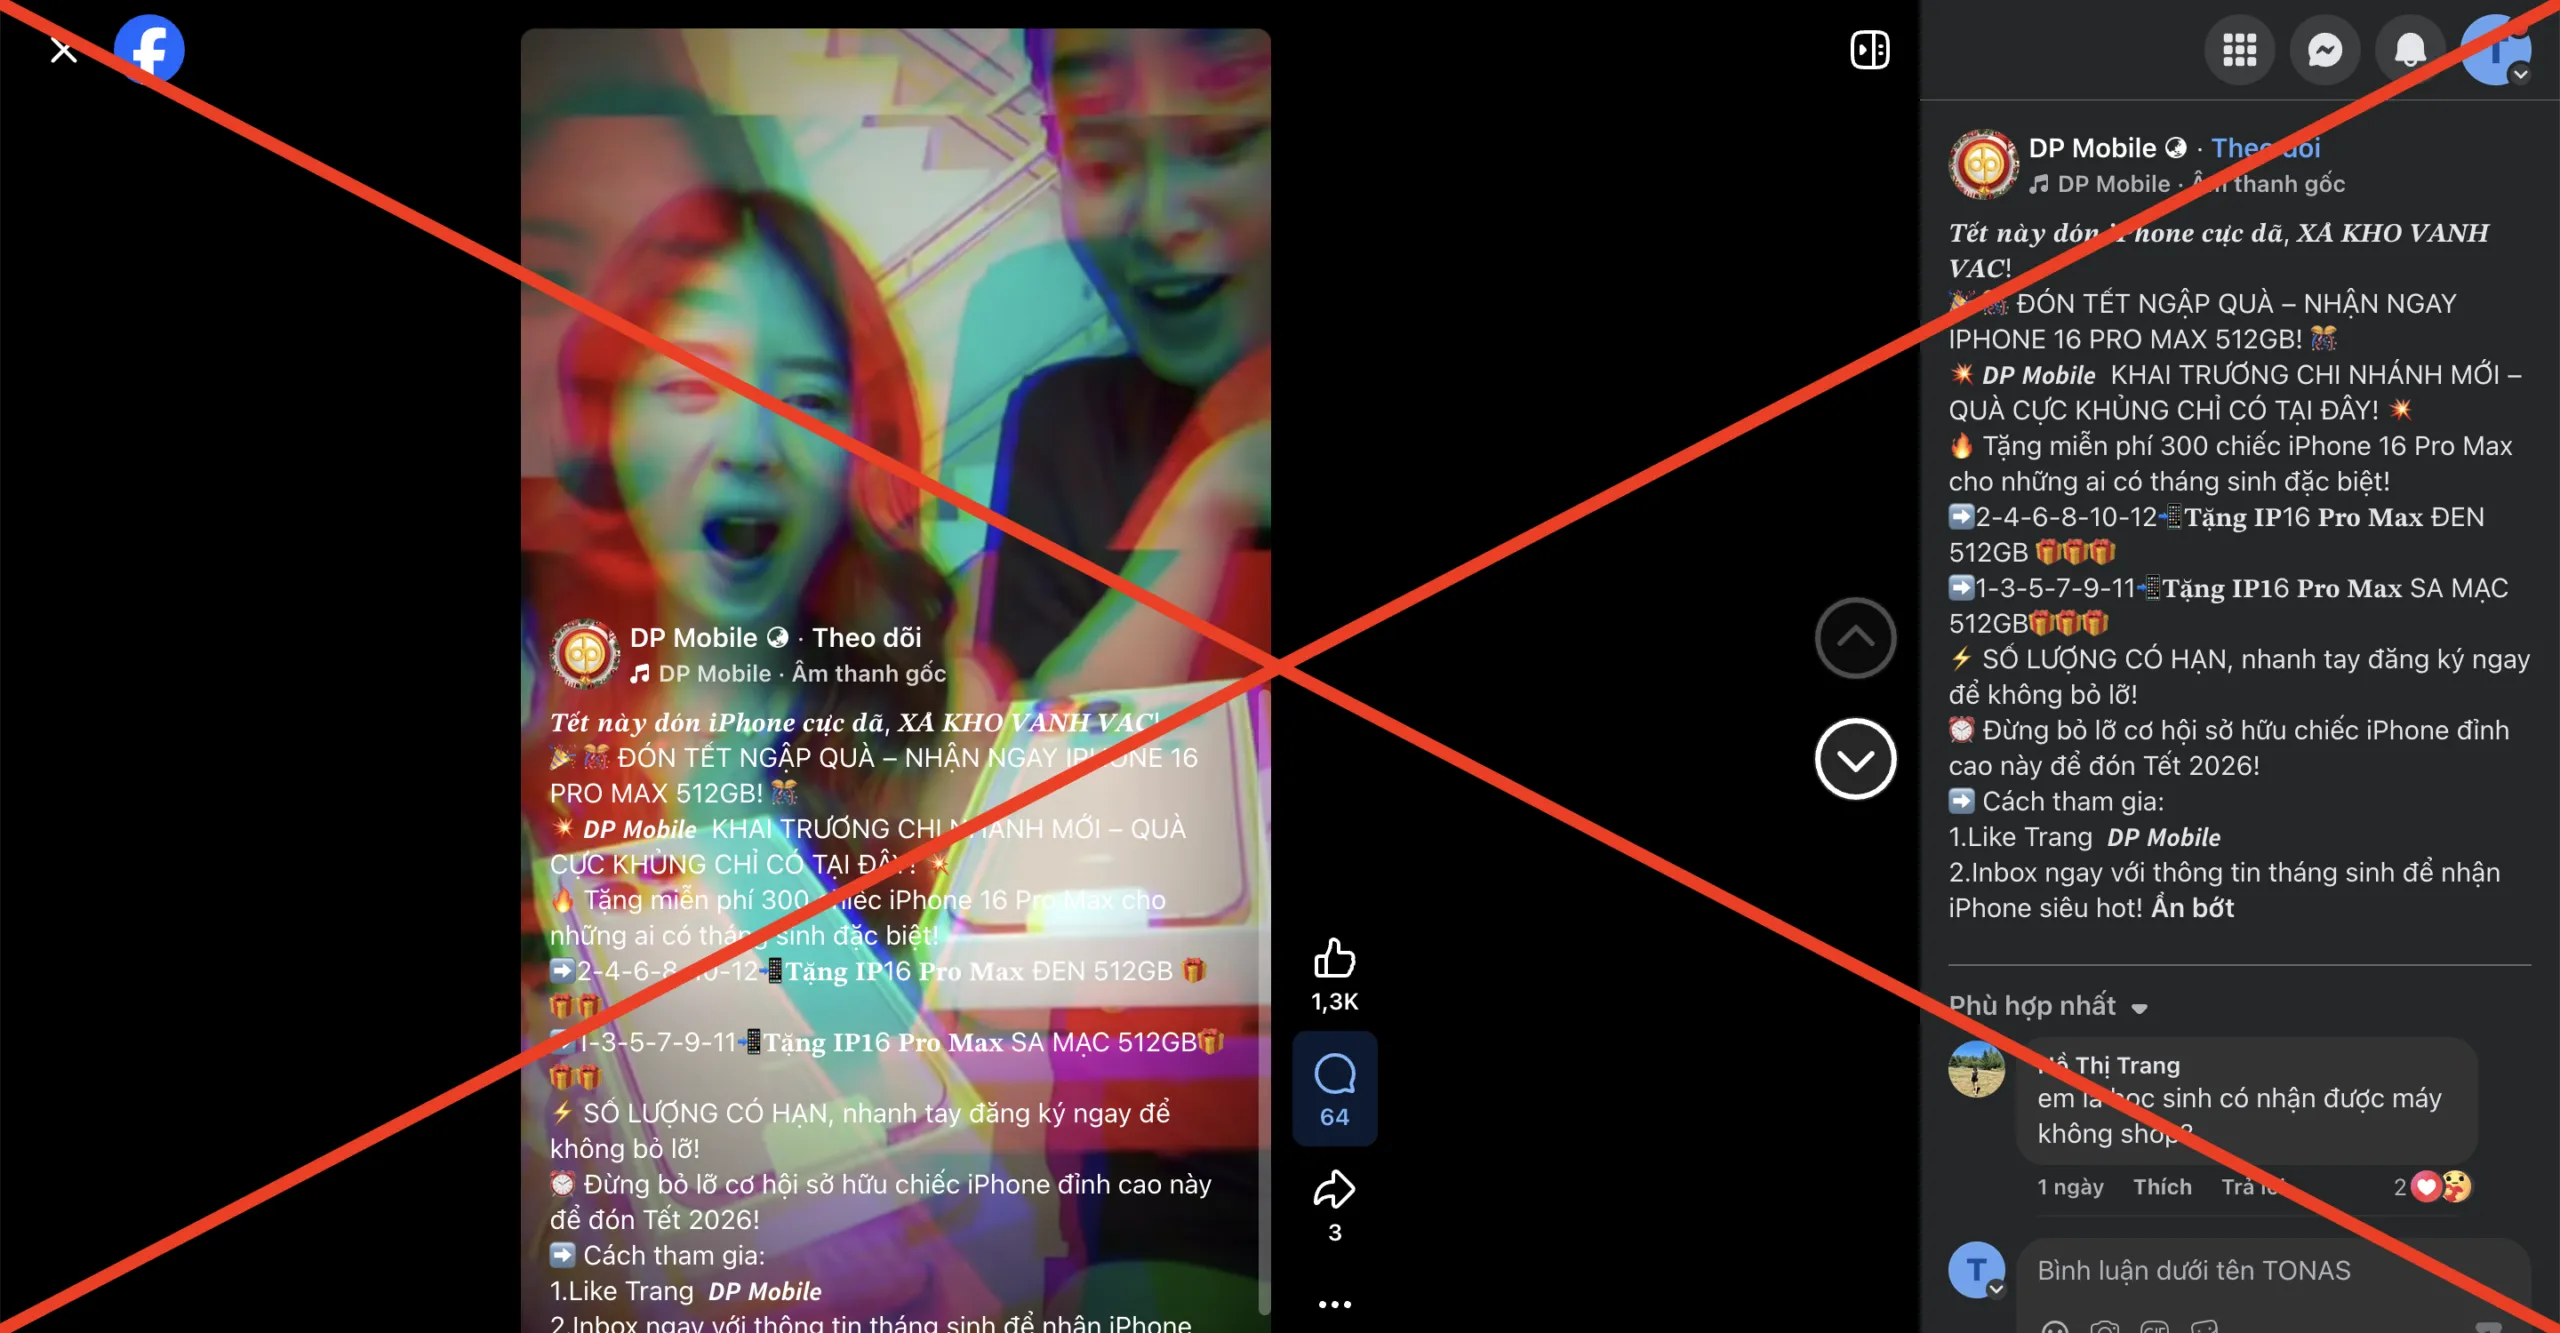Open the Messenger icon
The width and height of the screenshot is (2560, 1333).
[2324, 49]
